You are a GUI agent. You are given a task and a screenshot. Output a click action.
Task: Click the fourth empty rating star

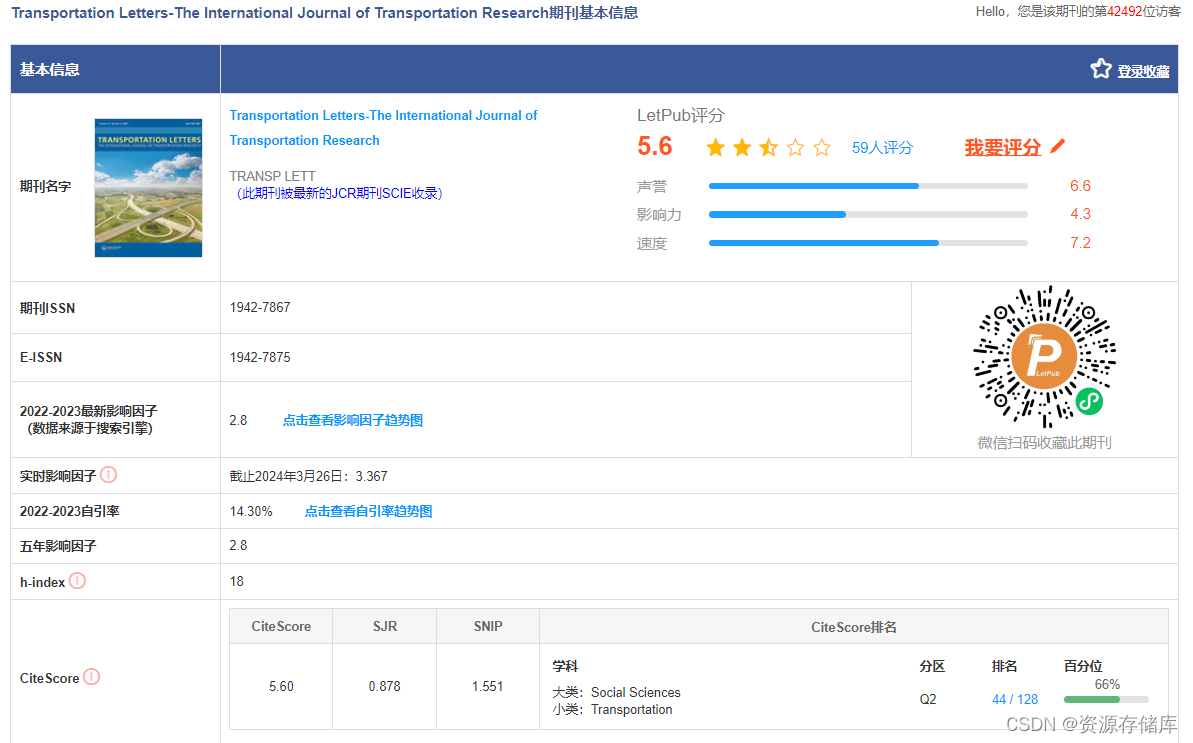[795, 148]
